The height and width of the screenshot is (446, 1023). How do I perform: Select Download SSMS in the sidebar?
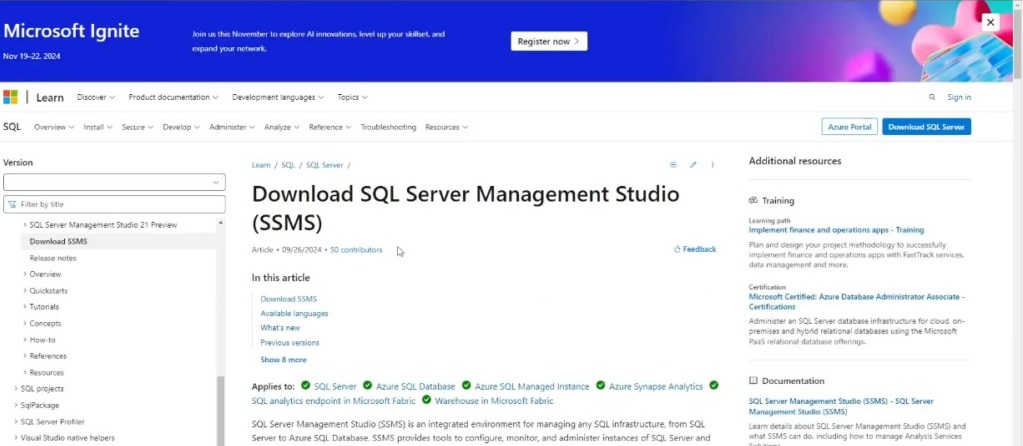pyautogui.click(x=58, y=241)
